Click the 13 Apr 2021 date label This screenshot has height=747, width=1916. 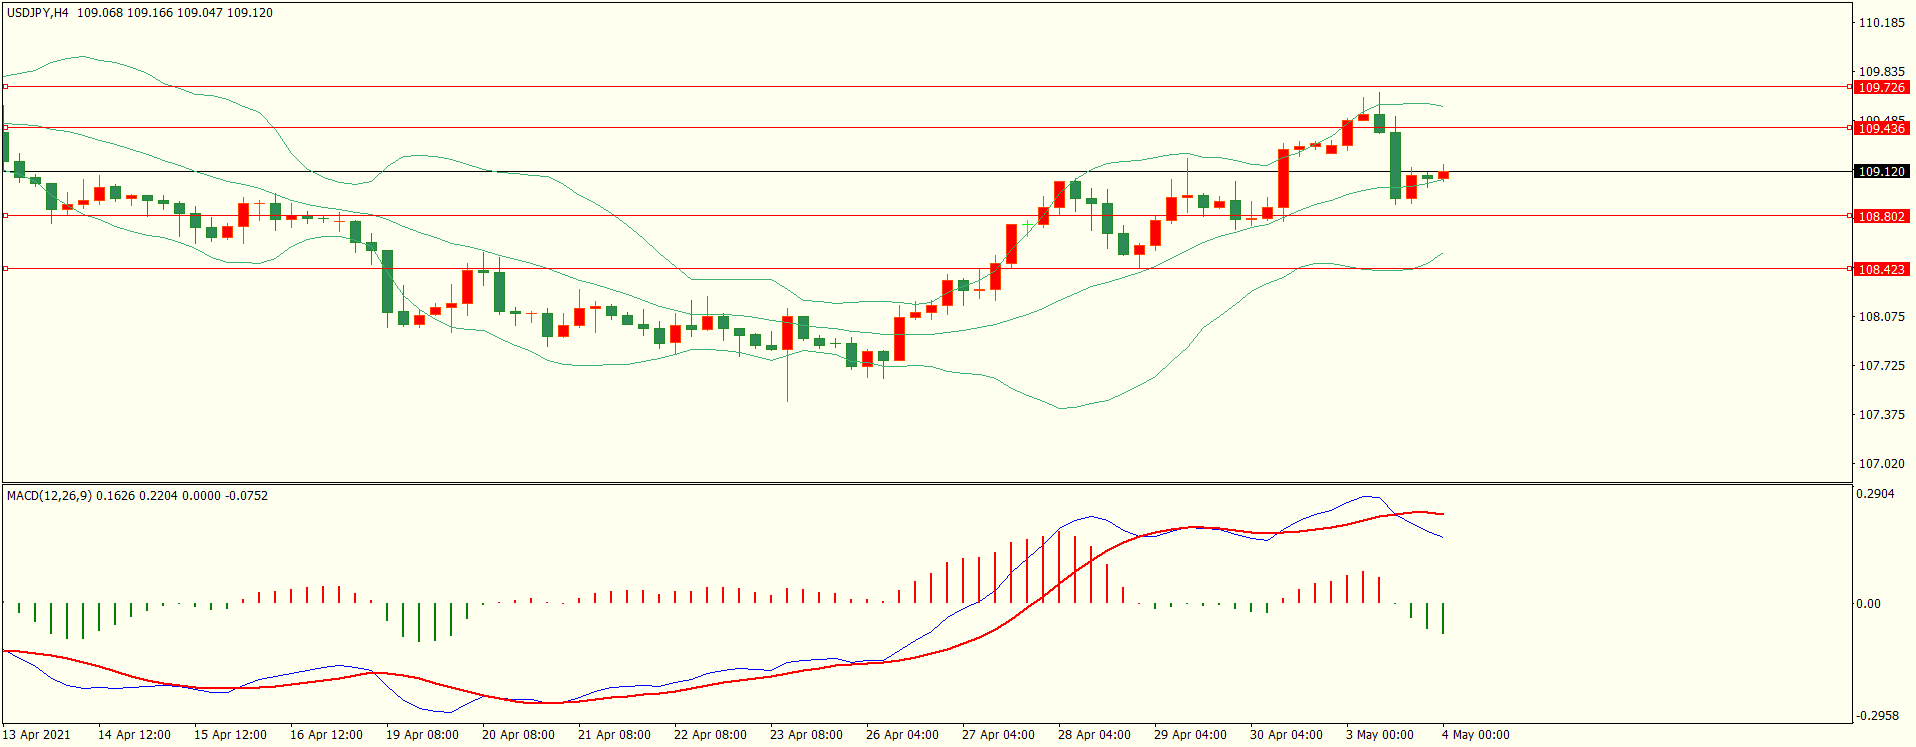pyautogui.click(x=37, y=735)
